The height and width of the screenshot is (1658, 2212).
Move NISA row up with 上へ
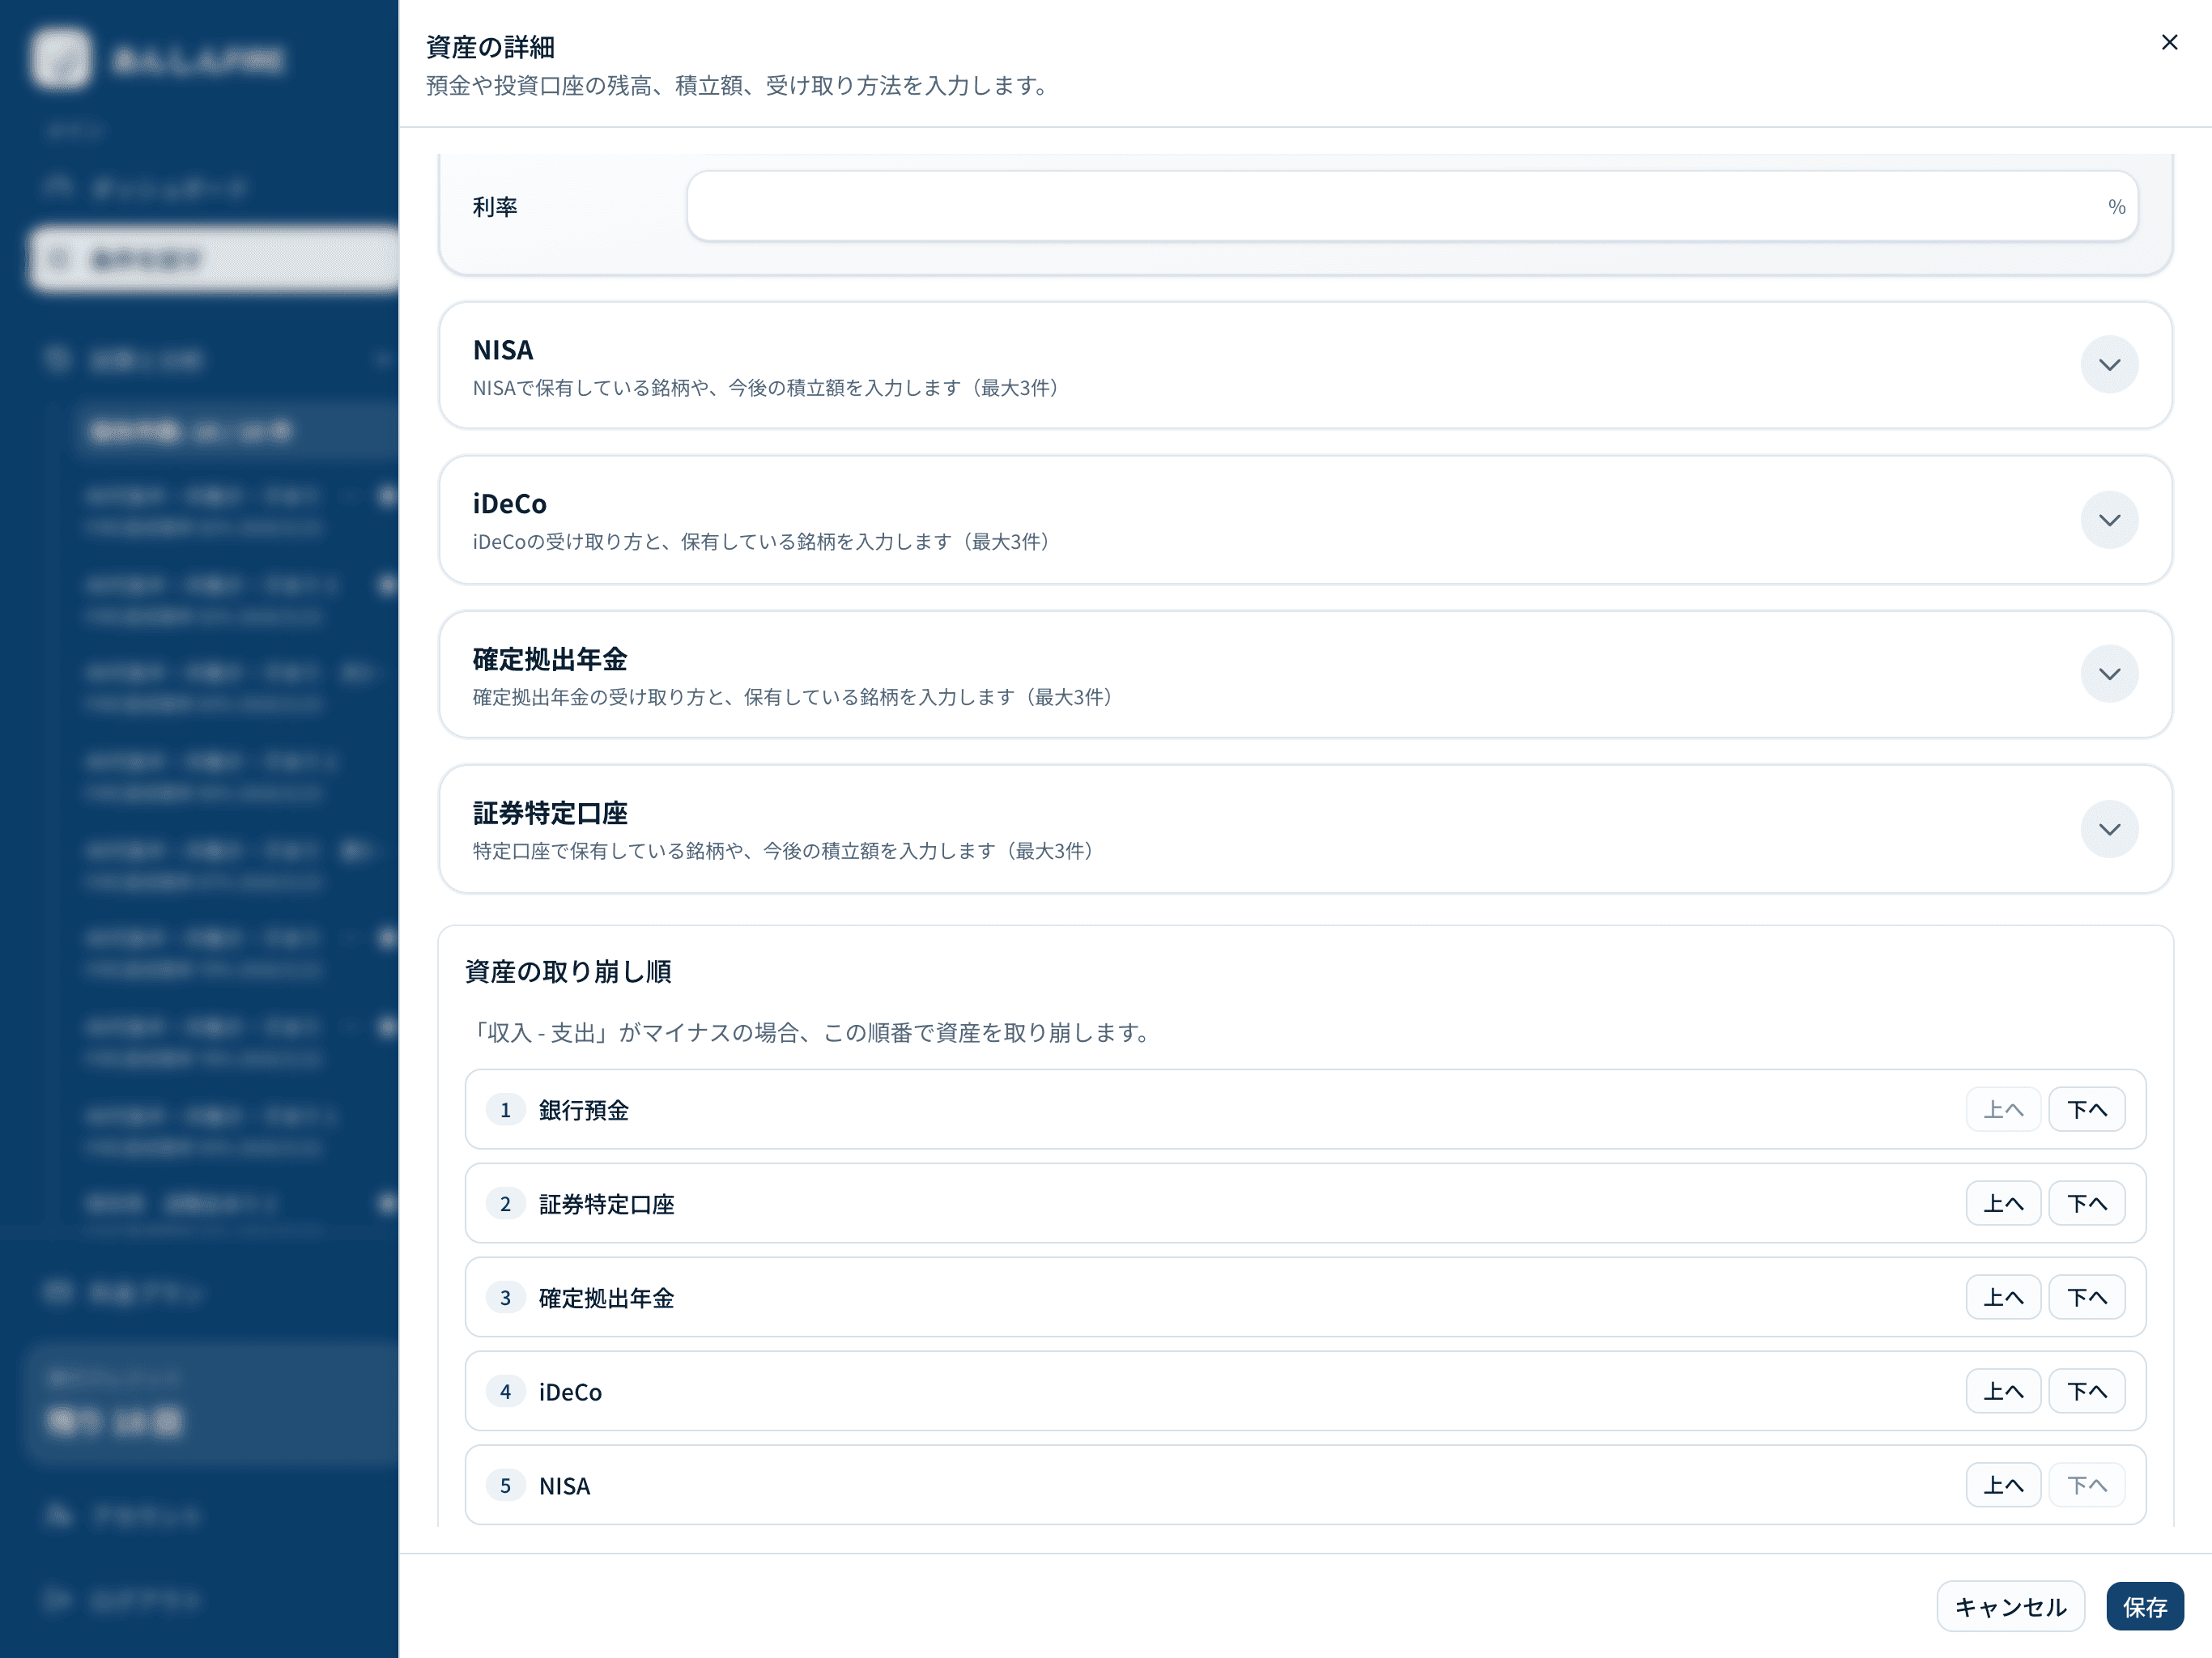click(x=2003, y=1485)
